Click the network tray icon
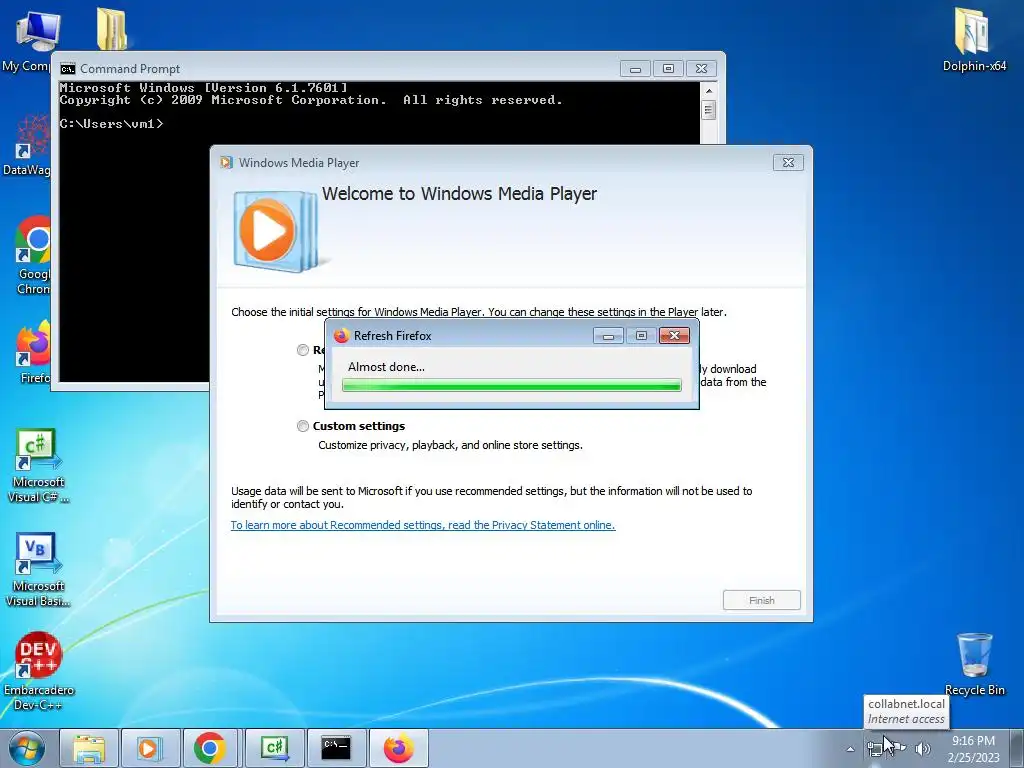The width and height of the screenshot is (1024, 768). pos(876,749)
